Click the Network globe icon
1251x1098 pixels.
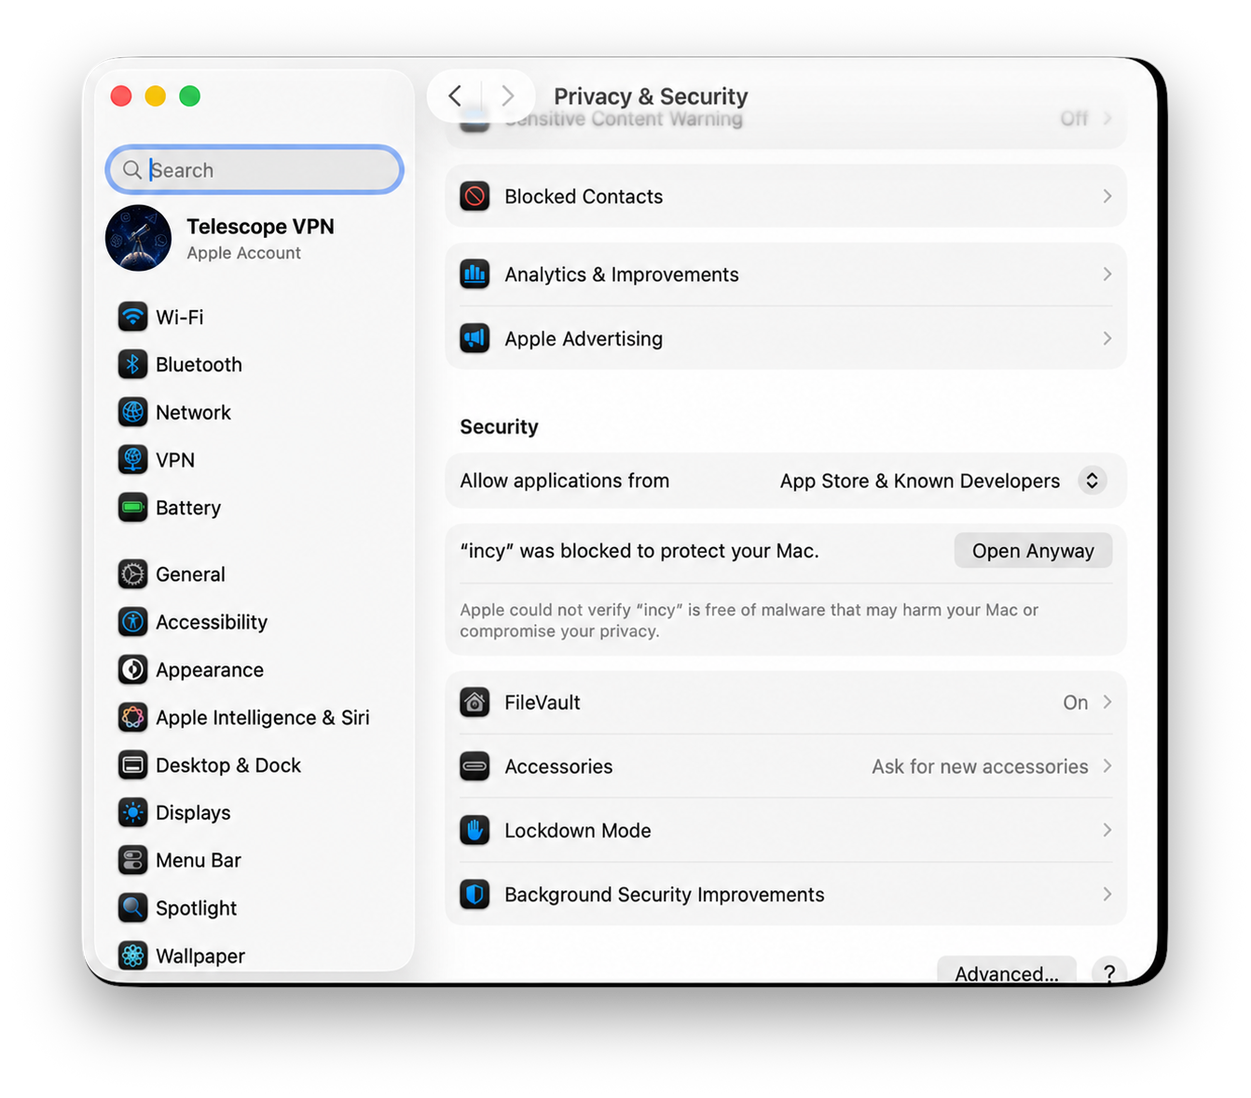(x=133, y=412)
